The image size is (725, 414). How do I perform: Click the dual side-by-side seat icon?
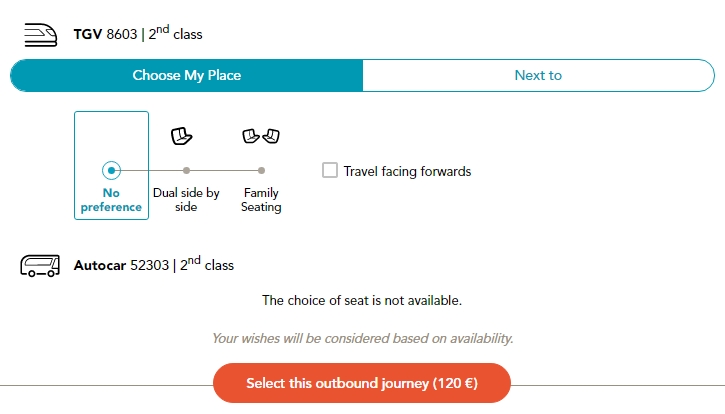click(180, 135)
